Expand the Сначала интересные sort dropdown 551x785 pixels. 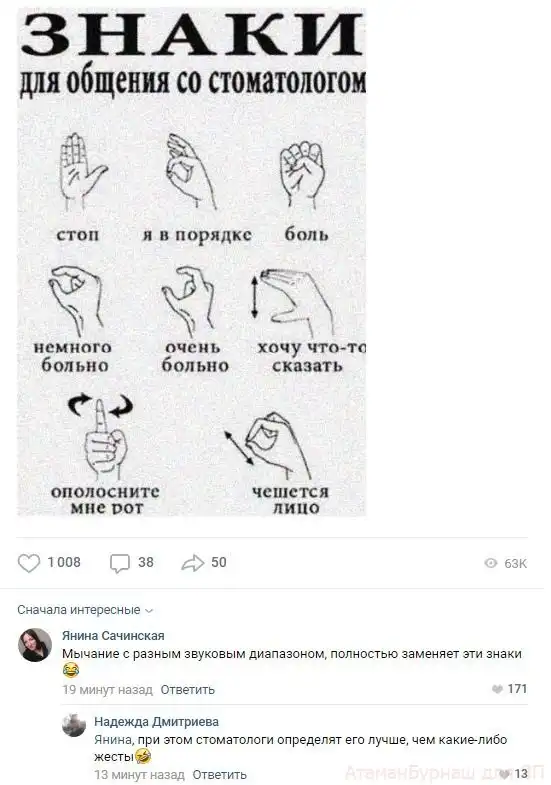(x=85, y=610)
